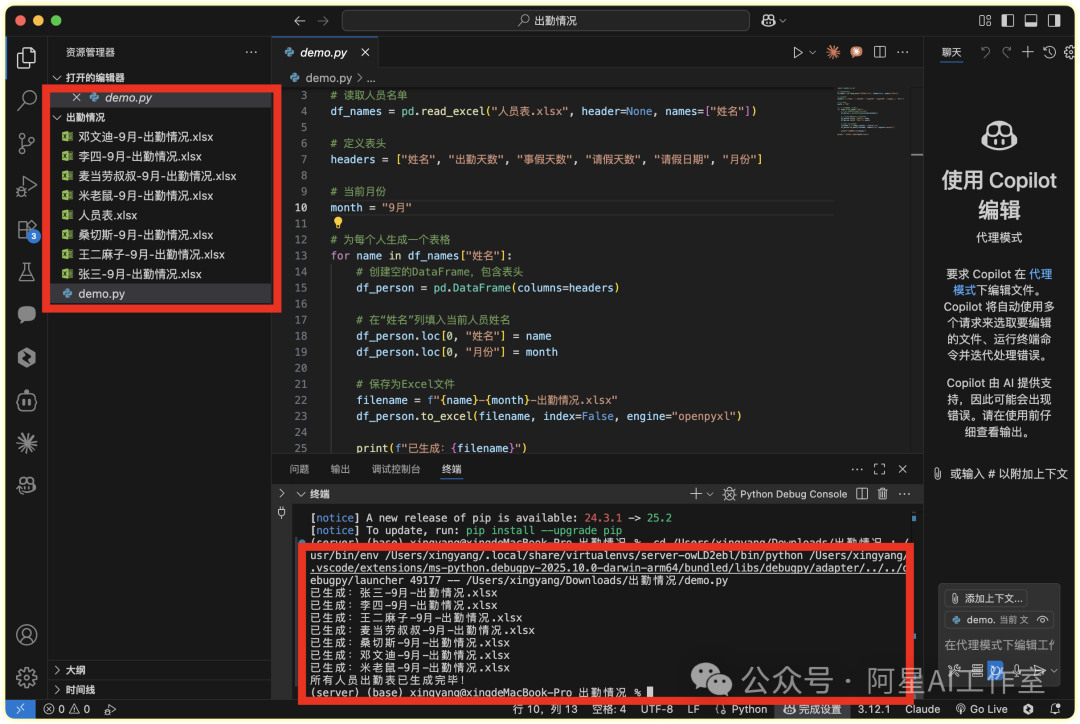The width and height of the screenshot is (1080, 724).
Task: Open the Testing flask icon
Action: pyautogui.click(x=27, y=272)
